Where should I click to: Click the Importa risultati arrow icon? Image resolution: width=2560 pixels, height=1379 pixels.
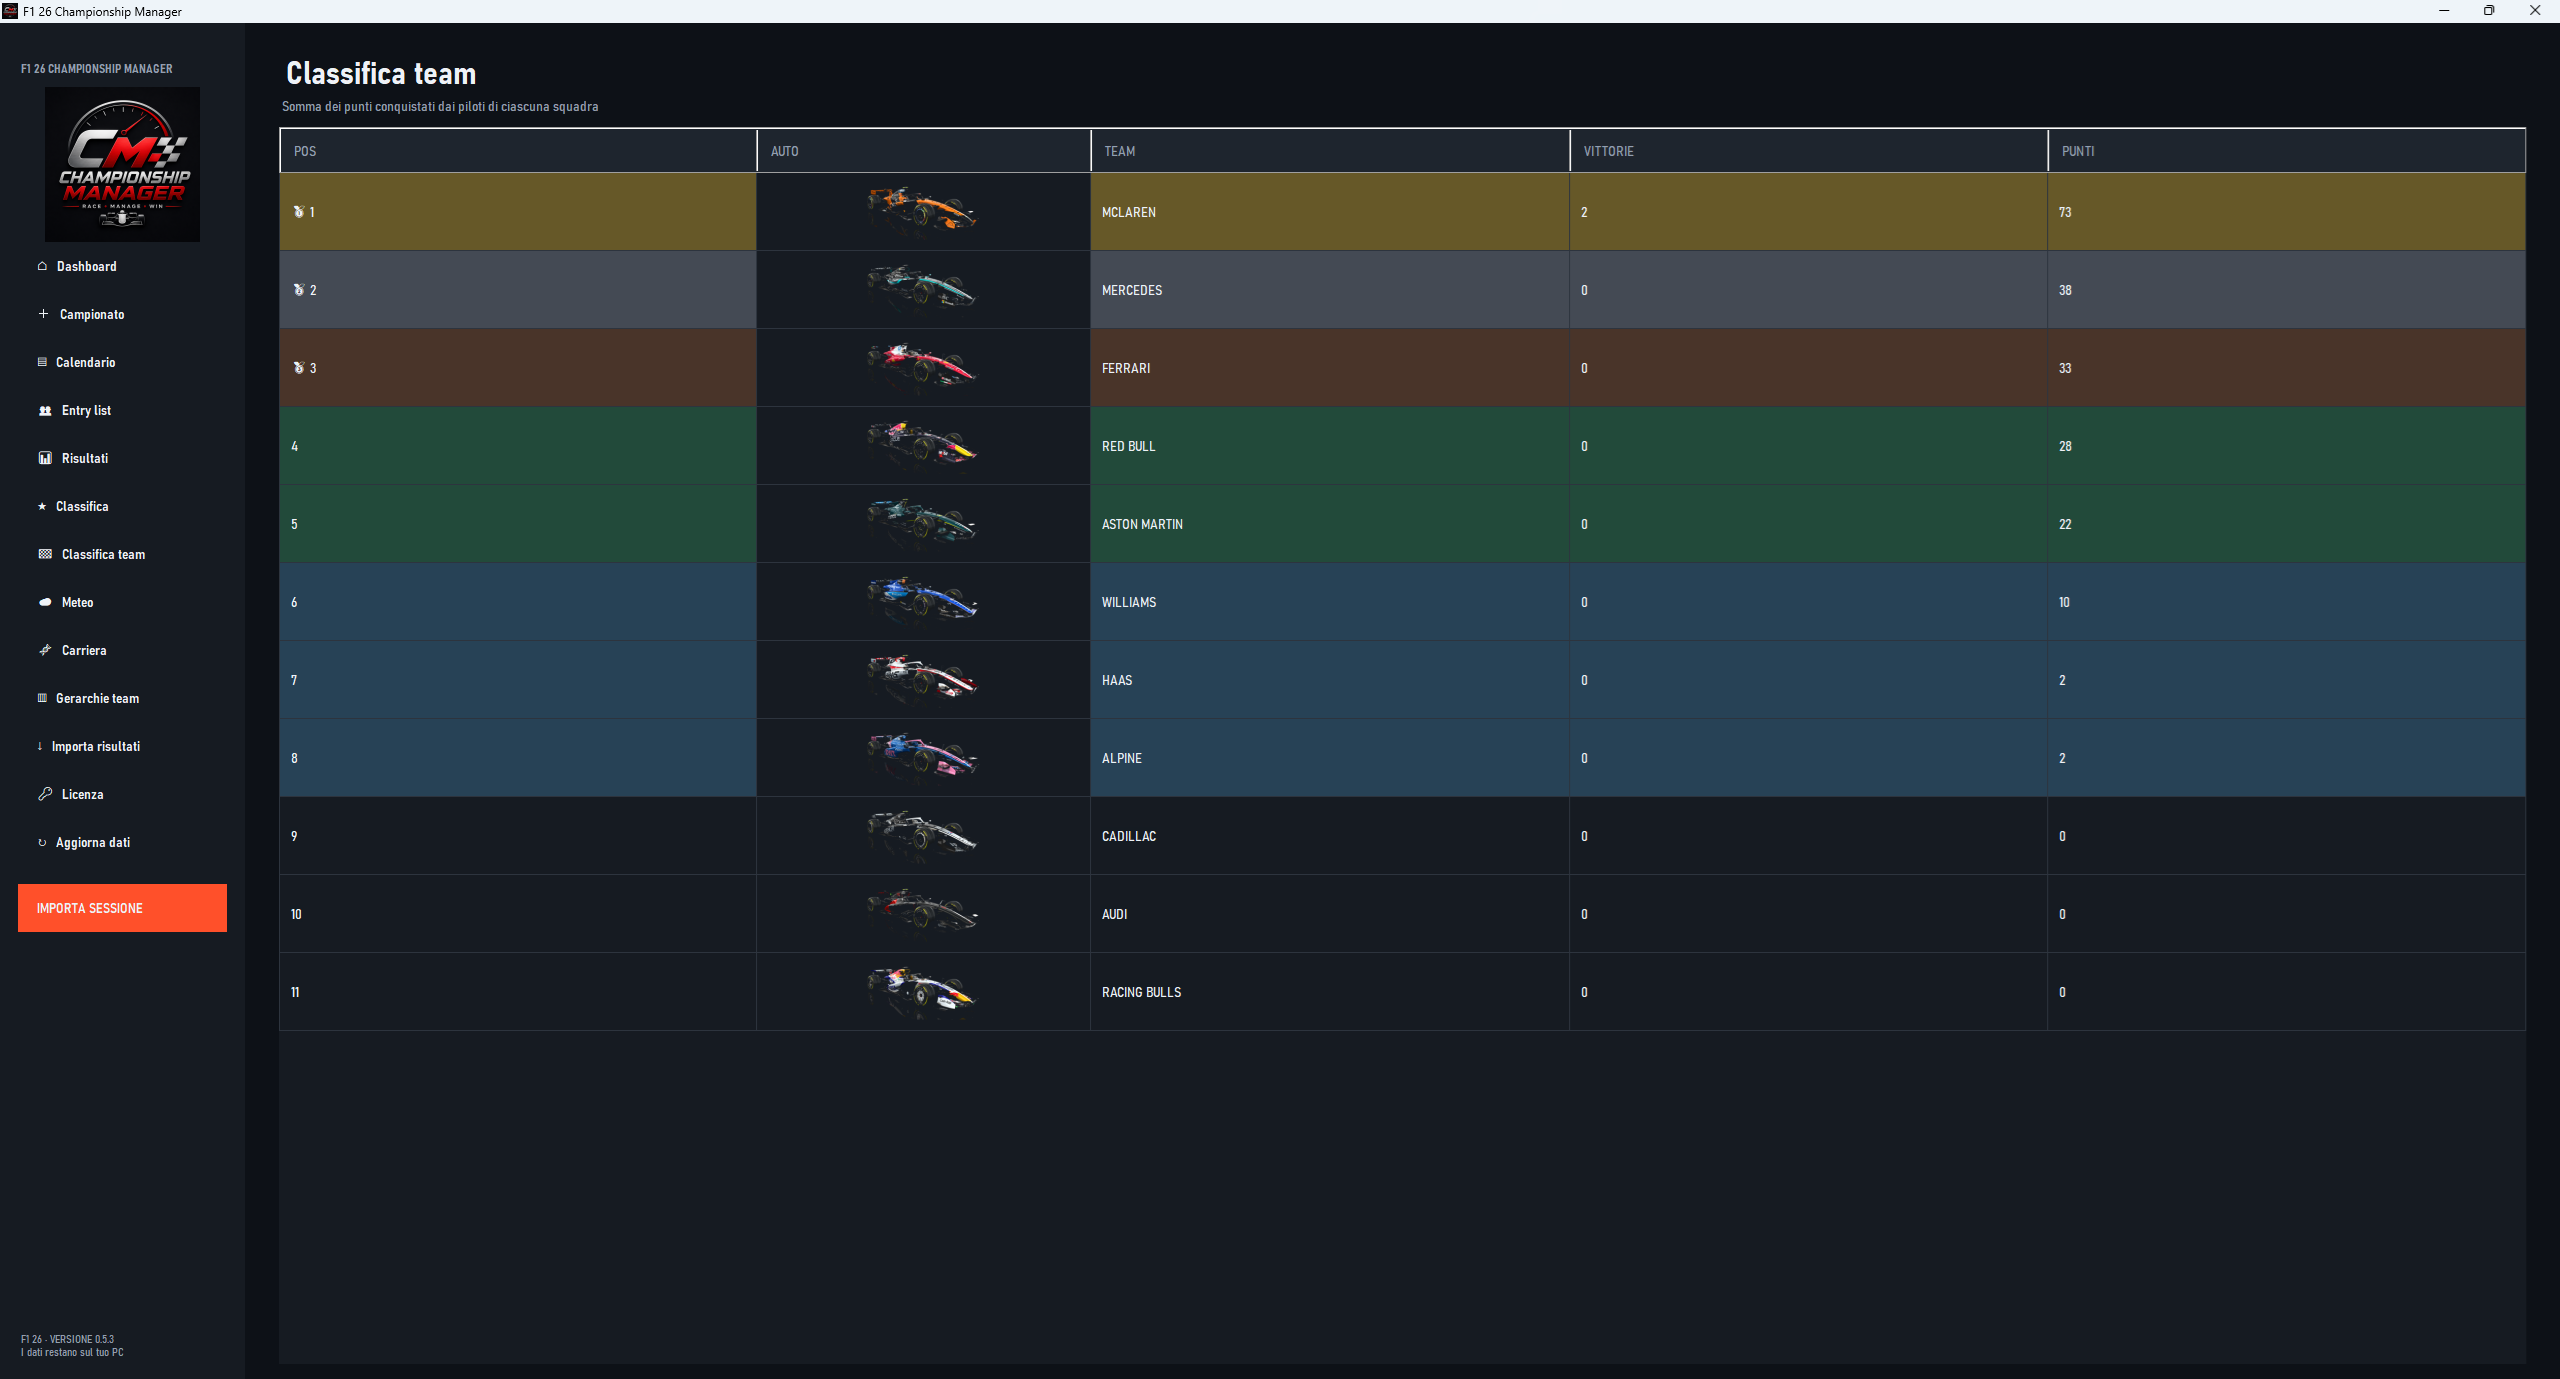(x=40, y=746)
